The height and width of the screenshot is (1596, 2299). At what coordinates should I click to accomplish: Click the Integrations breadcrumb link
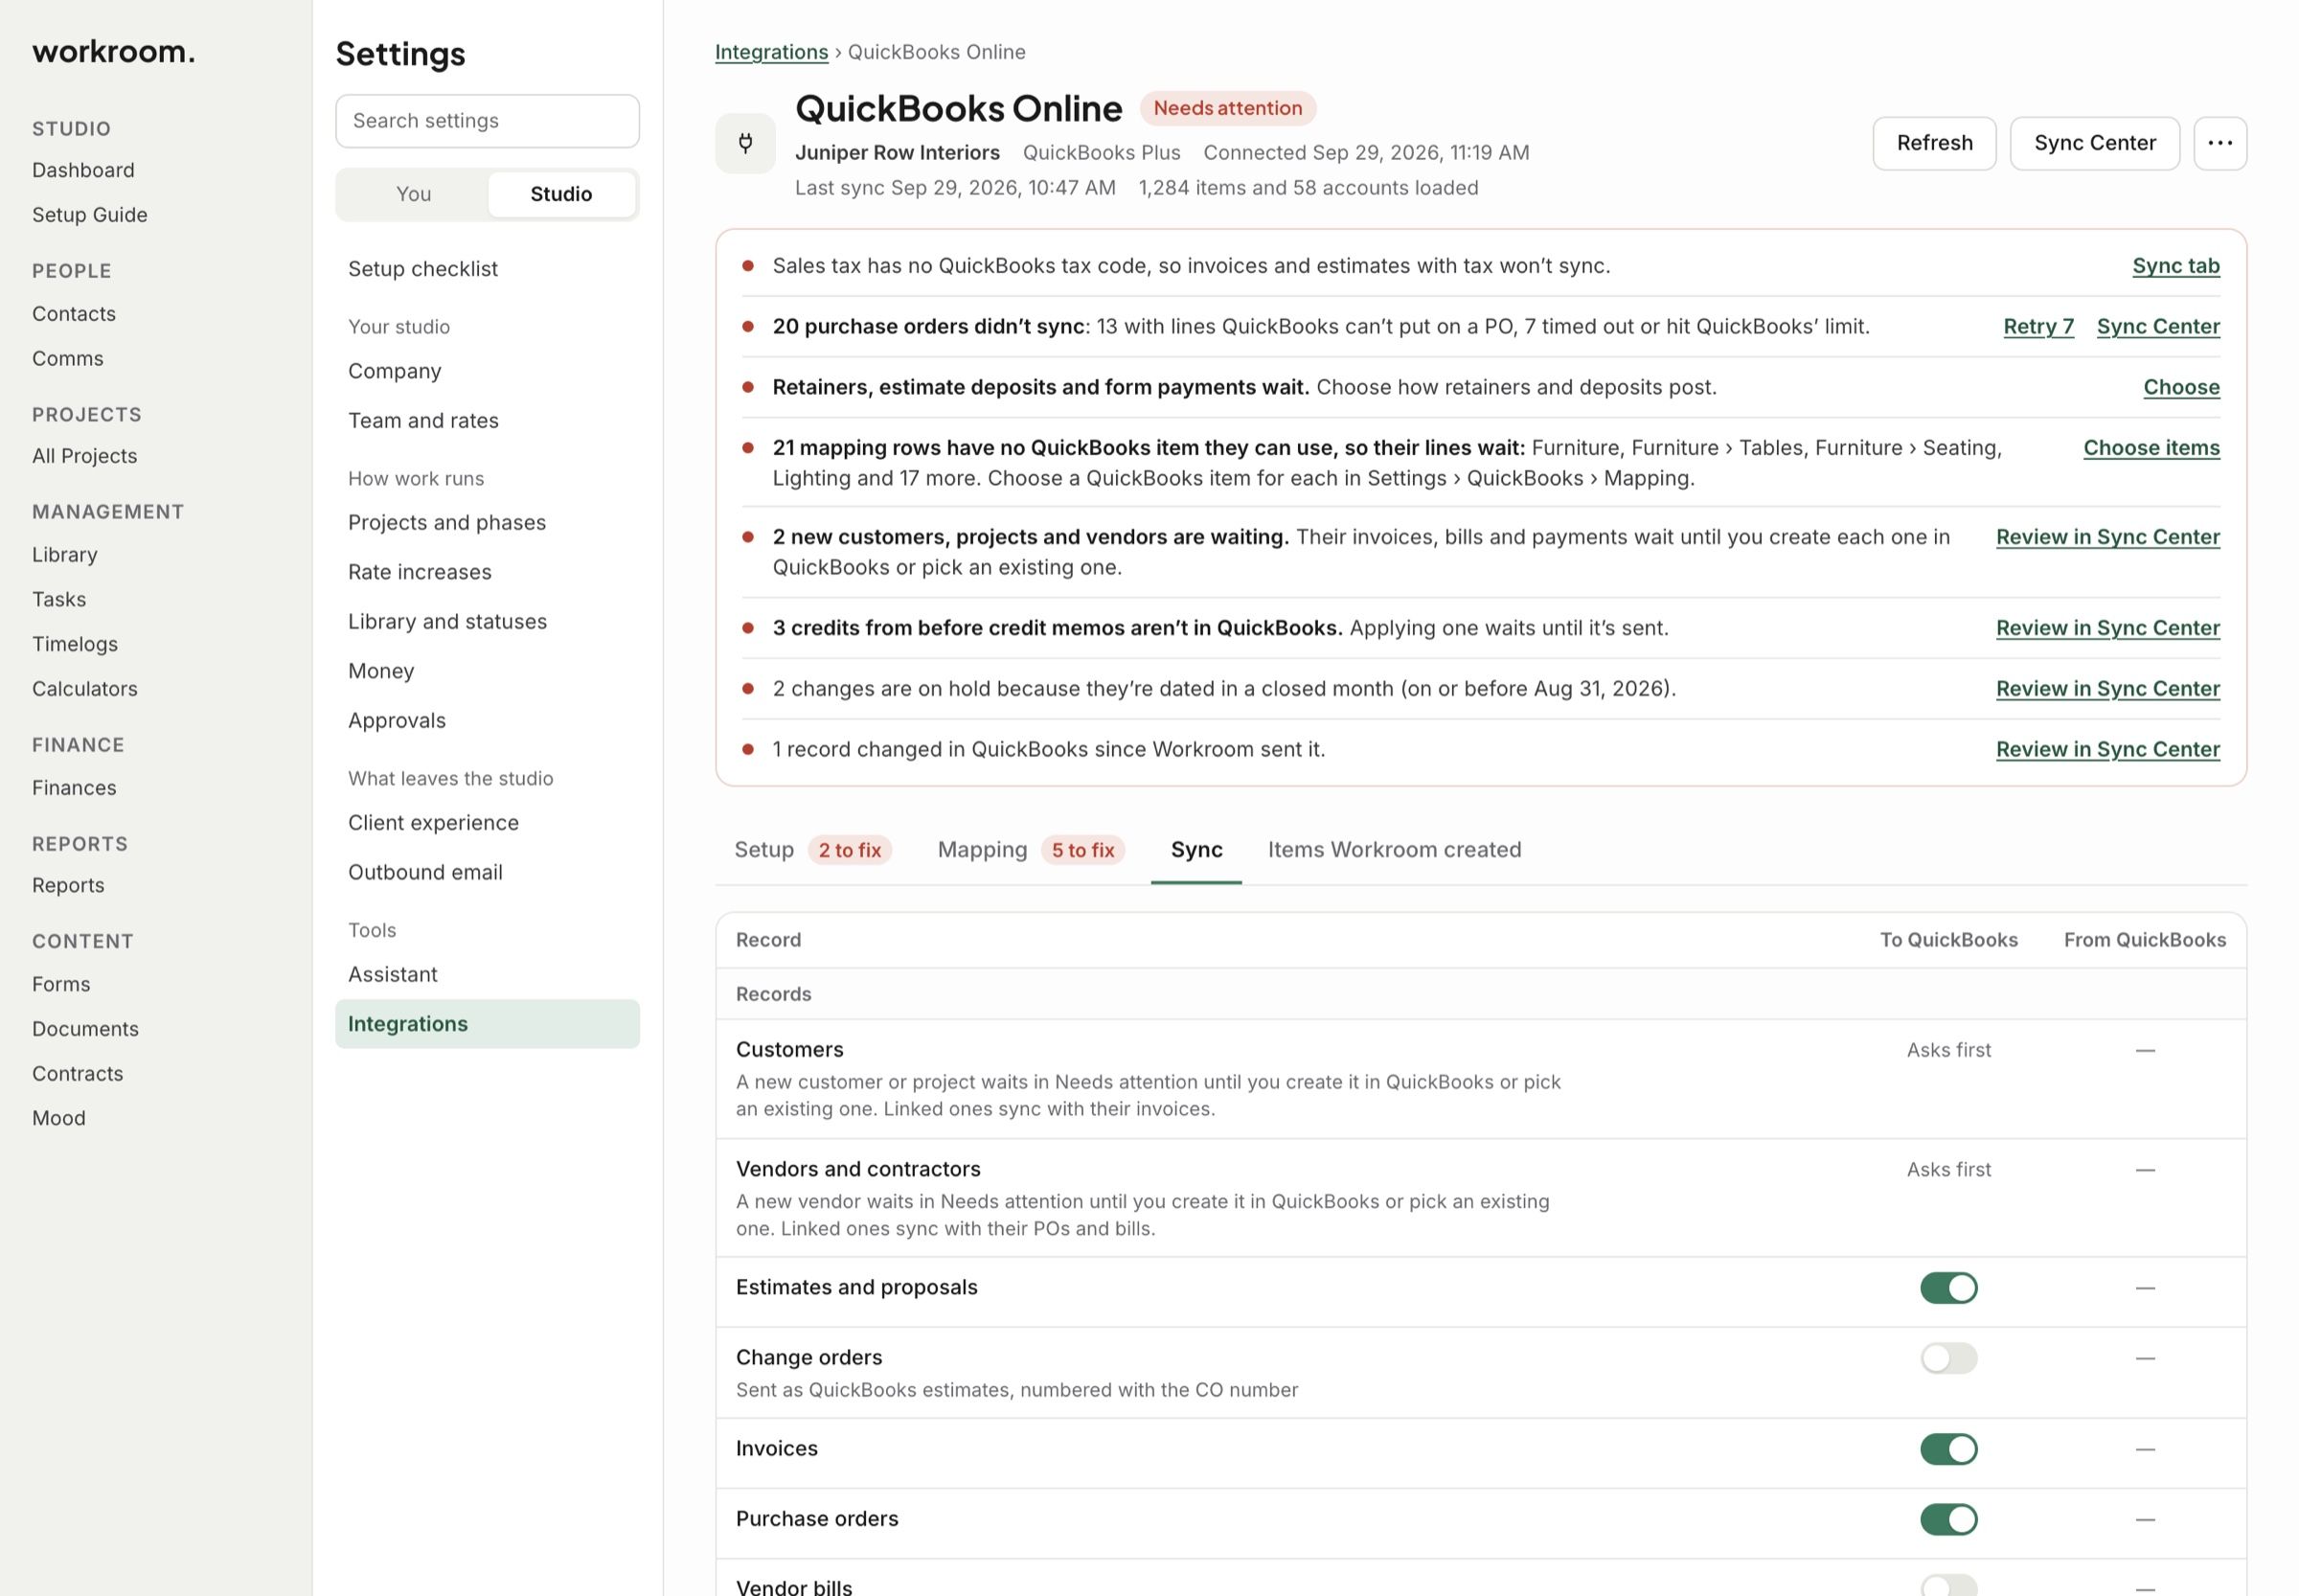point(771,52)
